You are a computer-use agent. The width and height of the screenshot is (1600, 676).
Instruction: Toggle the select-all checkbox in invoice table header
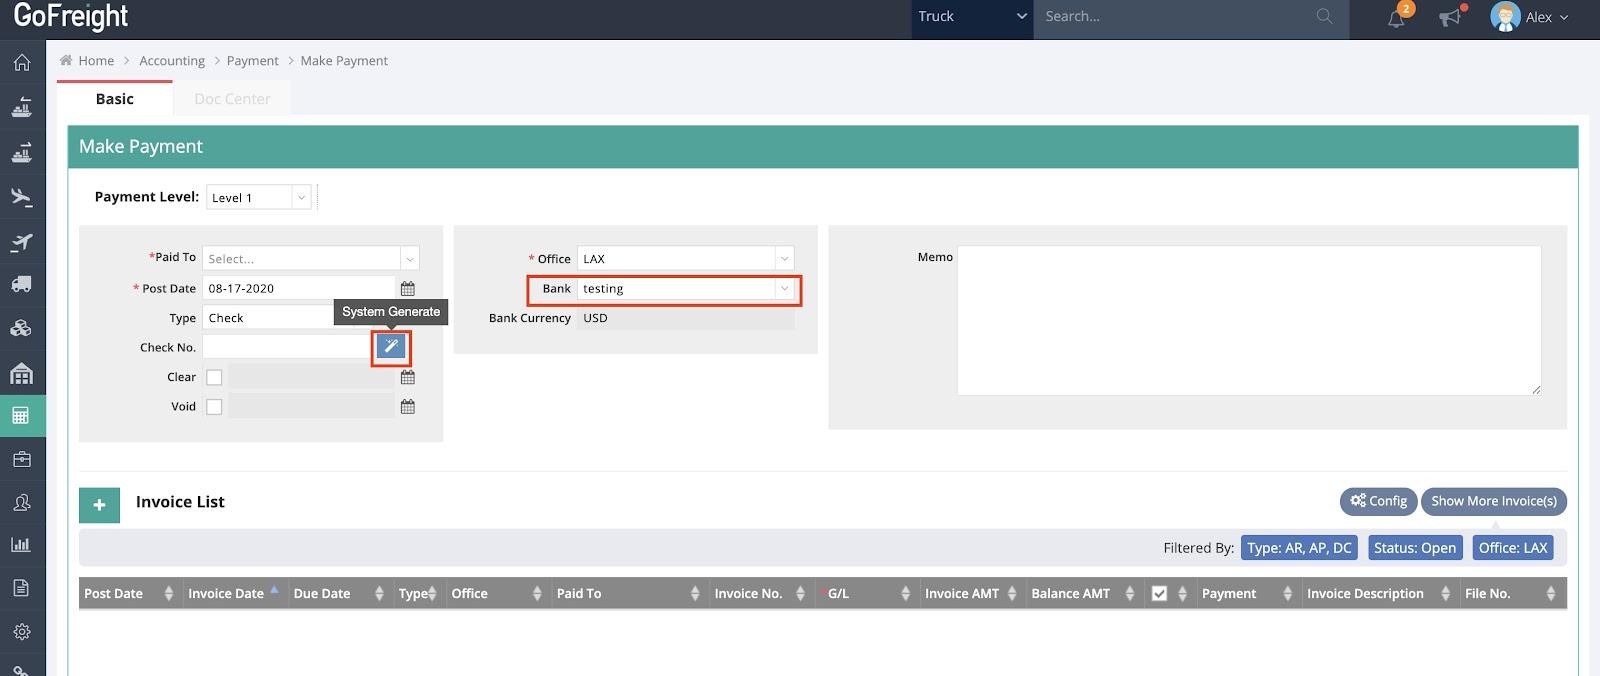(1159, 594)
